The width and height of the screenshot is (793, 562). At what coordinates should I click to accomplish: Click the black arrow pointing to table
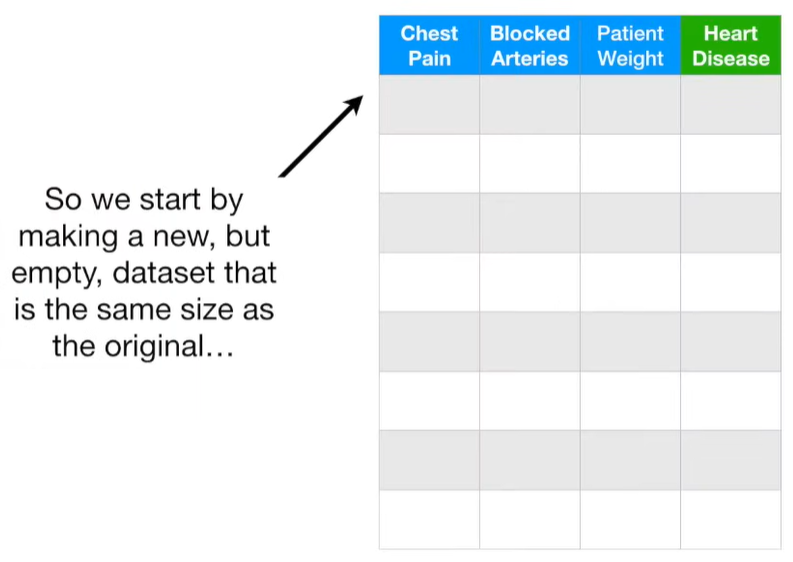pos(320,136)
